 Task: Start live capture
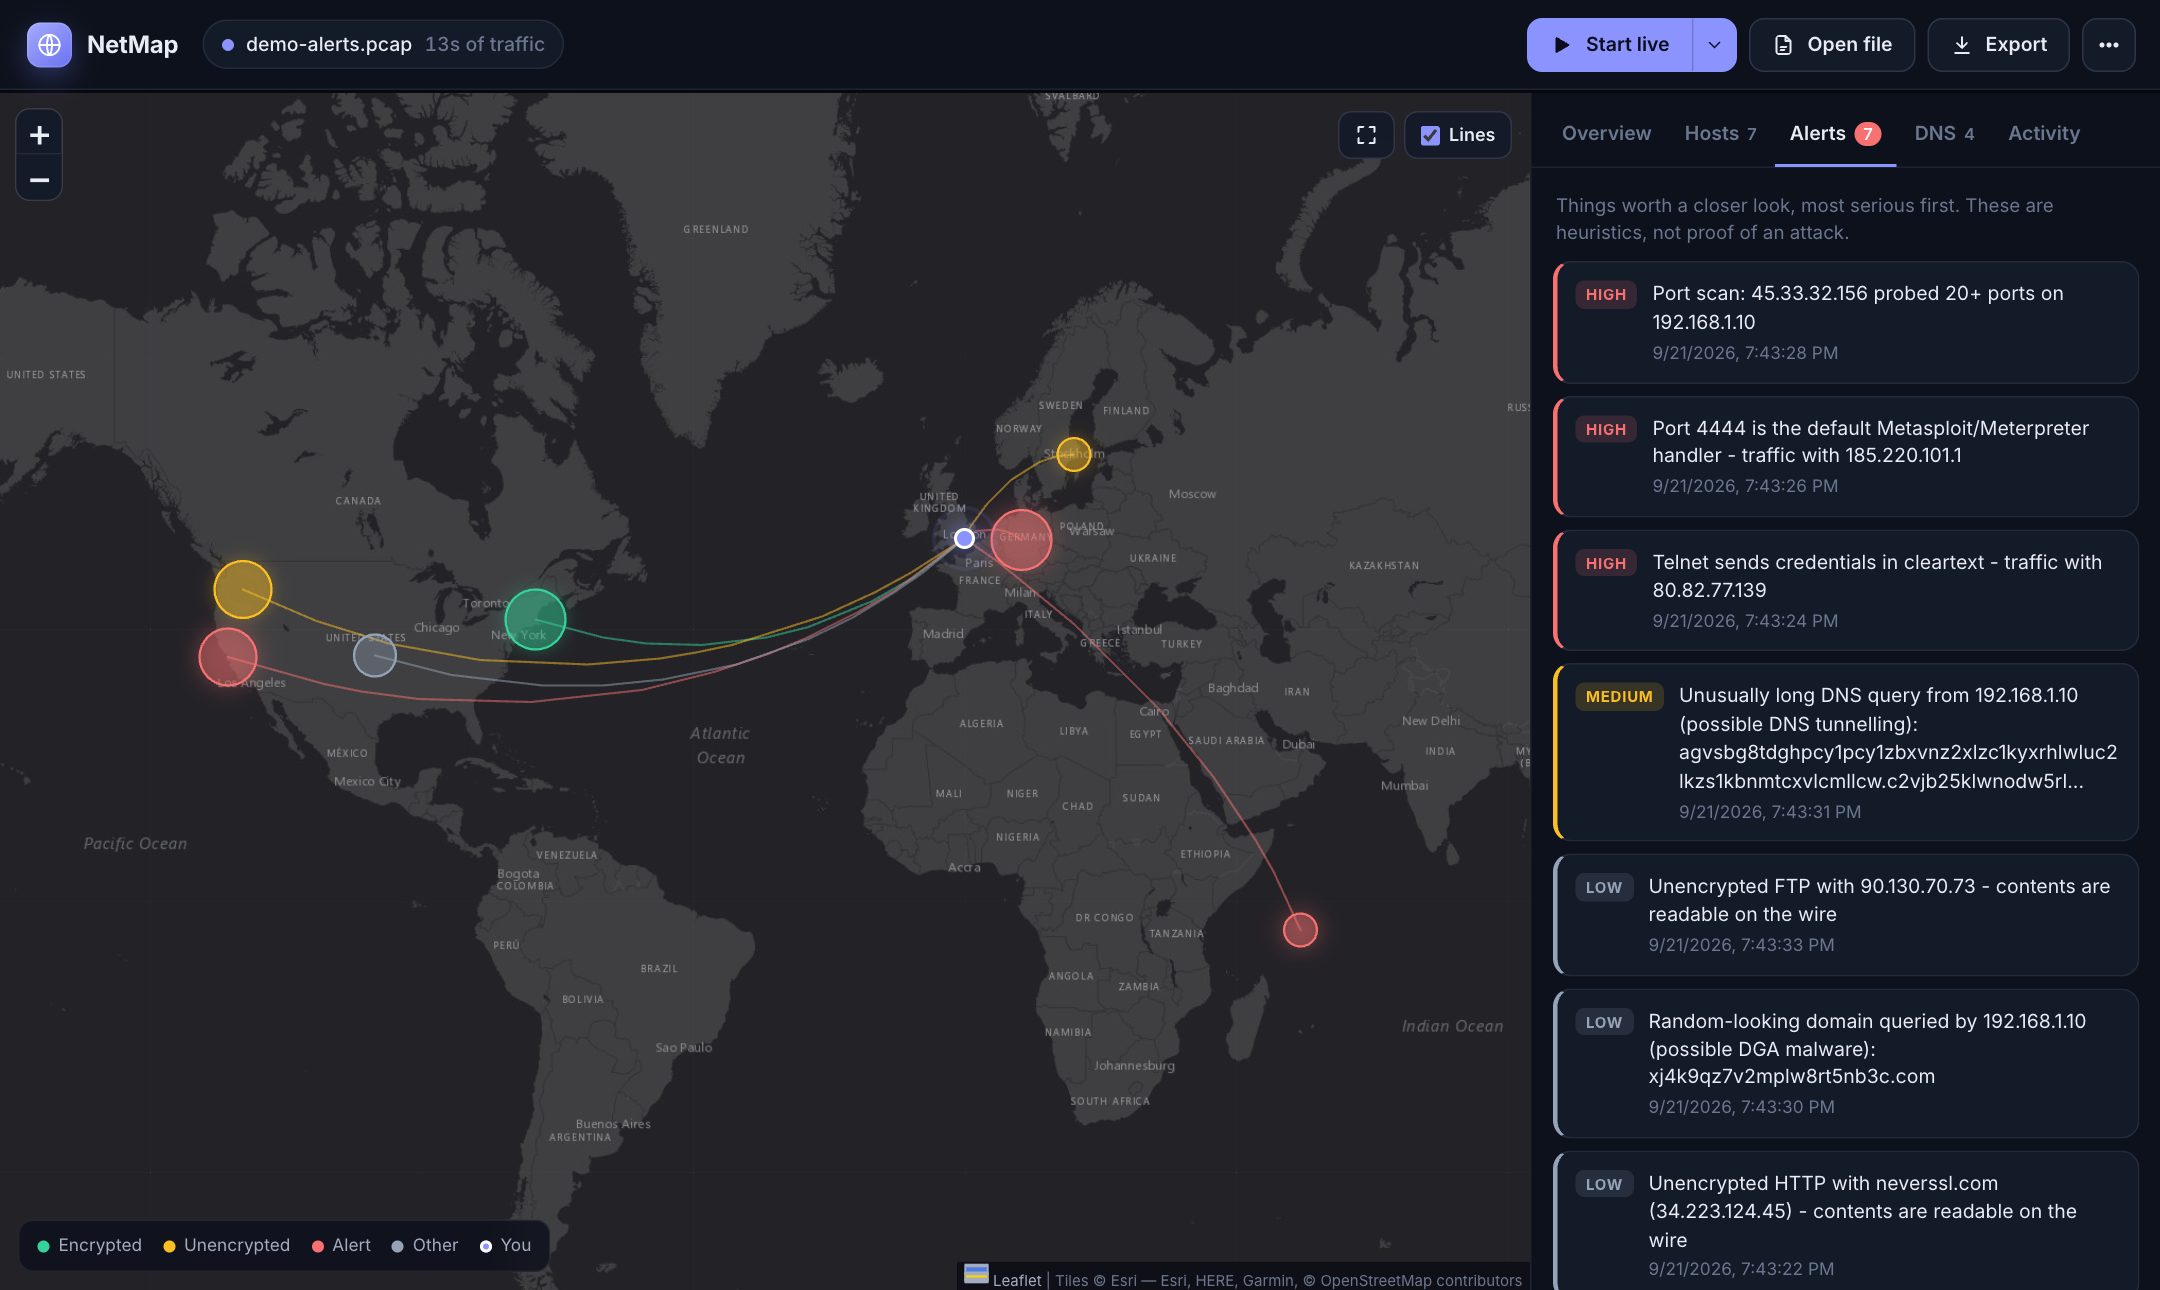(x=1610, y=45)
